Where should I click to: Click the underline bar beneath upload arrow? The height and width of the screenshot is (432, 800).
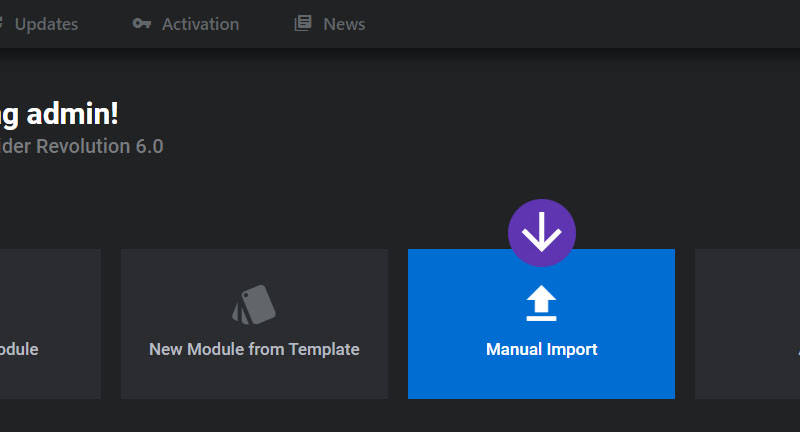point(541,318)
